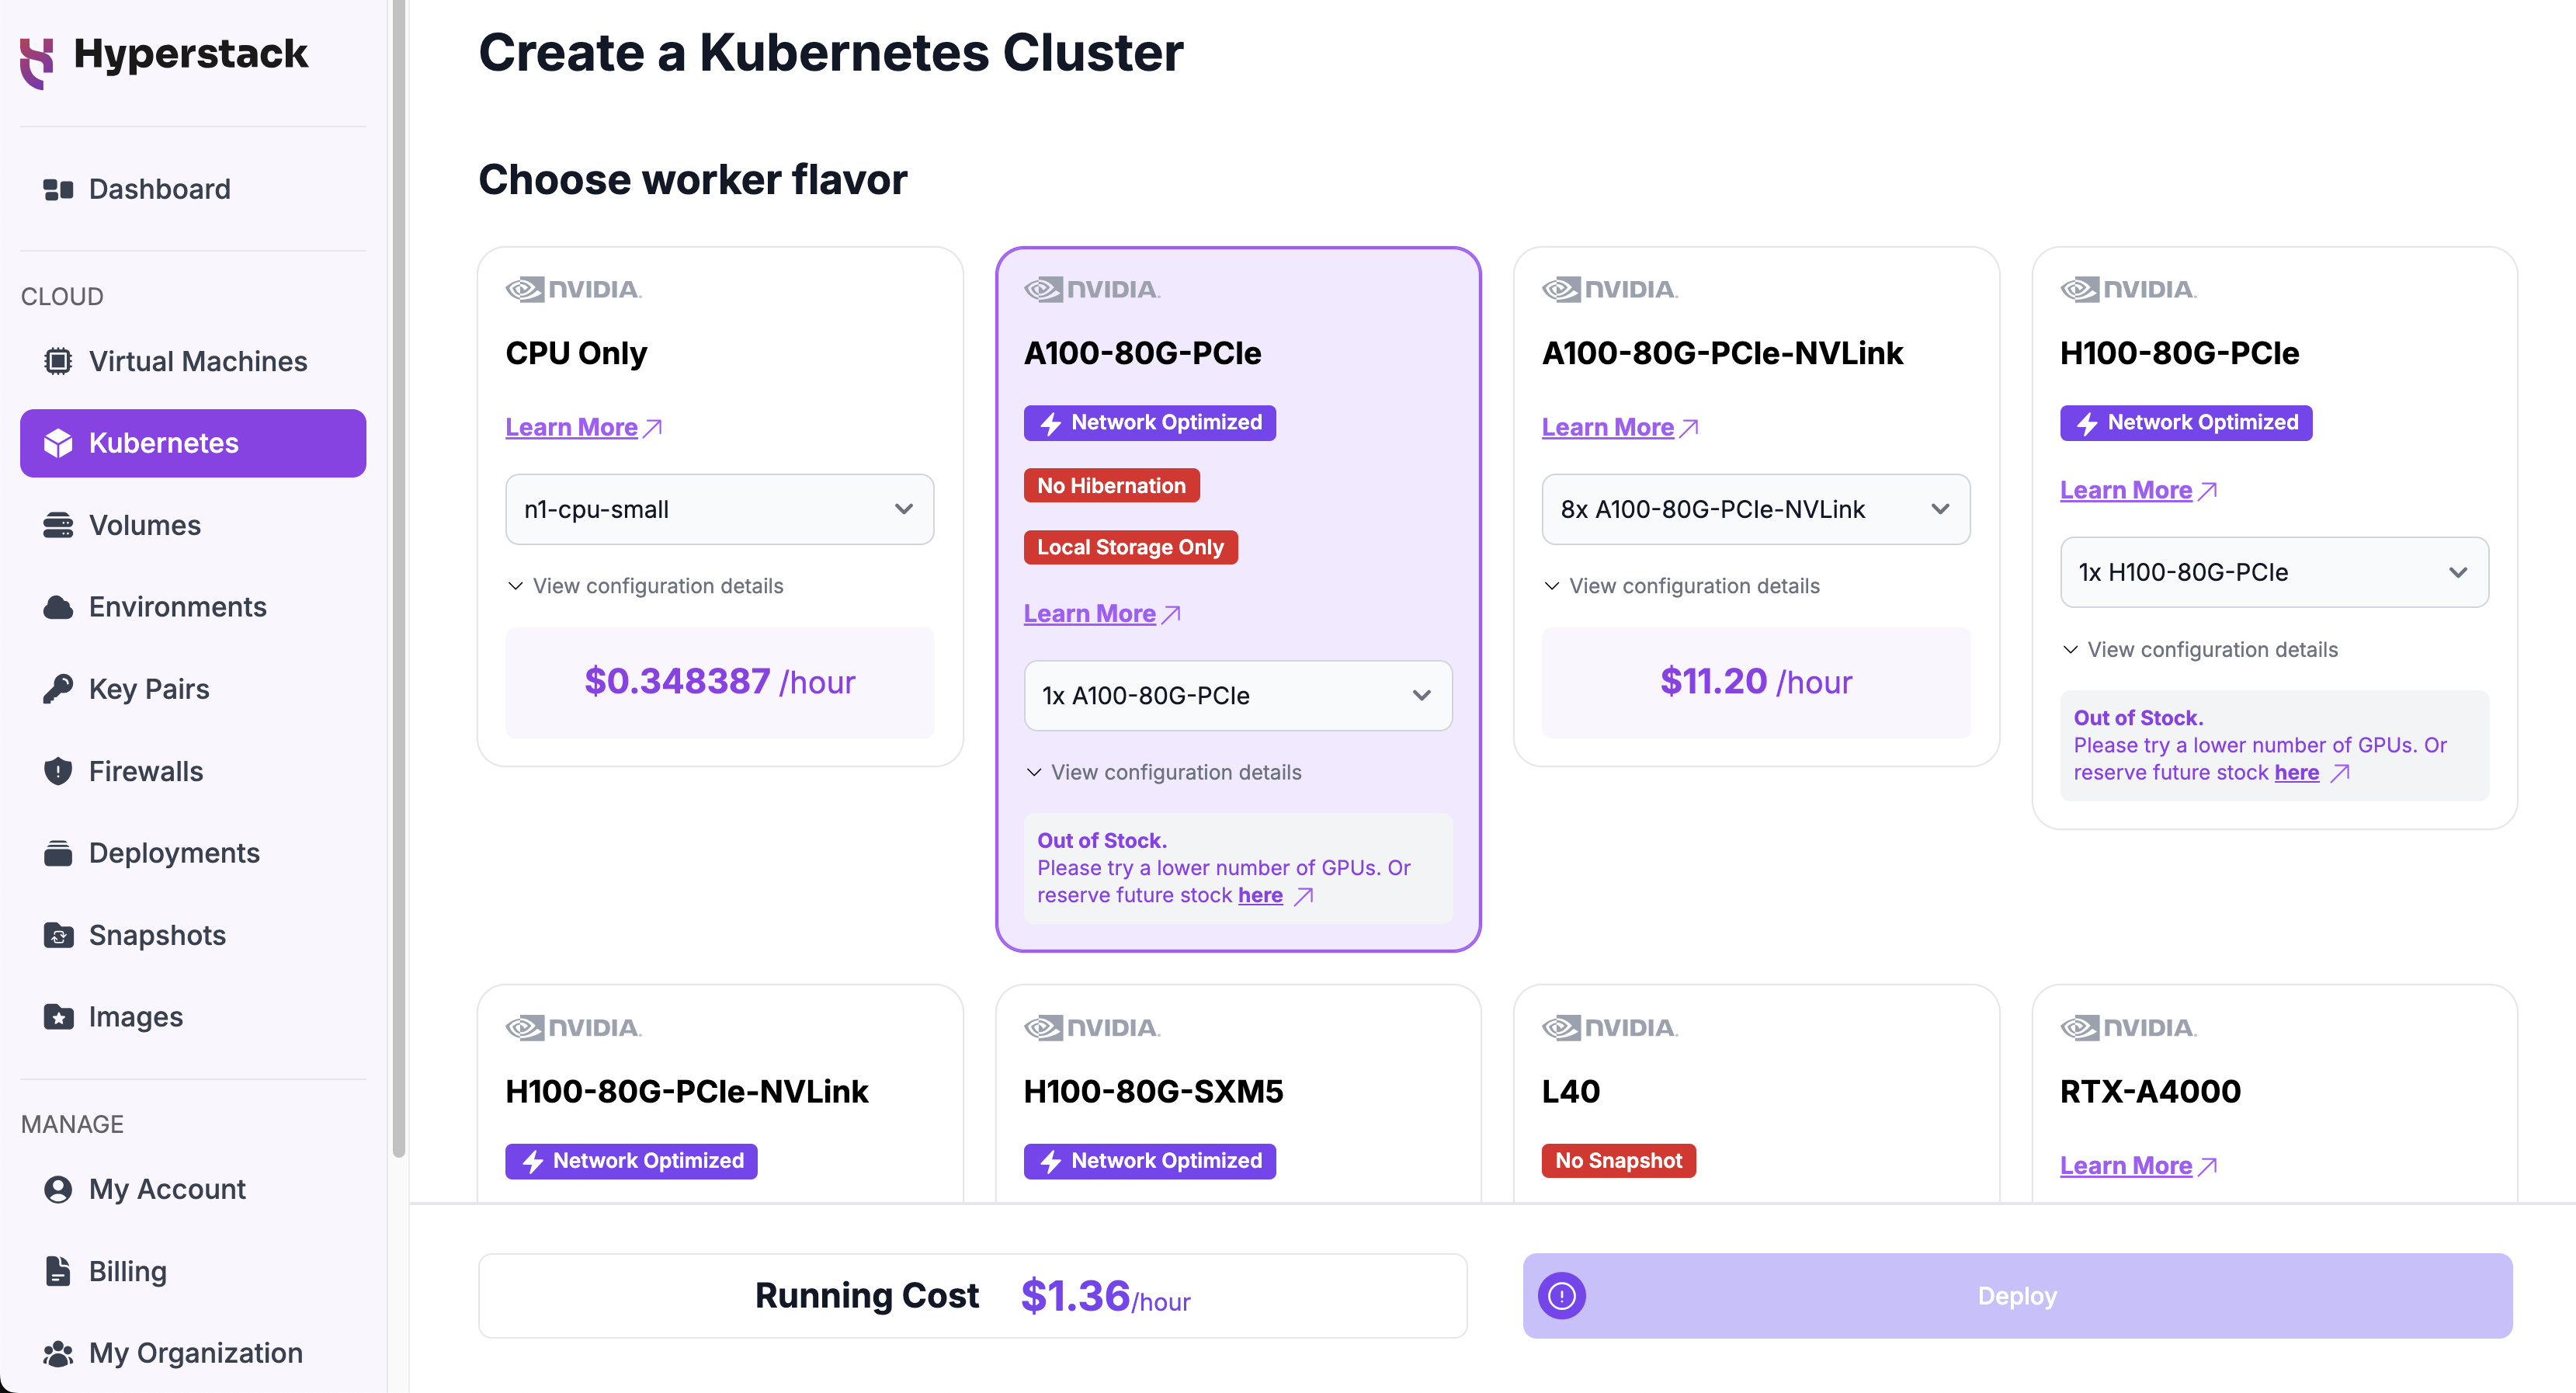Click the Kubernetes cube icon
This screenshot has width=2576, height=1393.
coord(58,443)
